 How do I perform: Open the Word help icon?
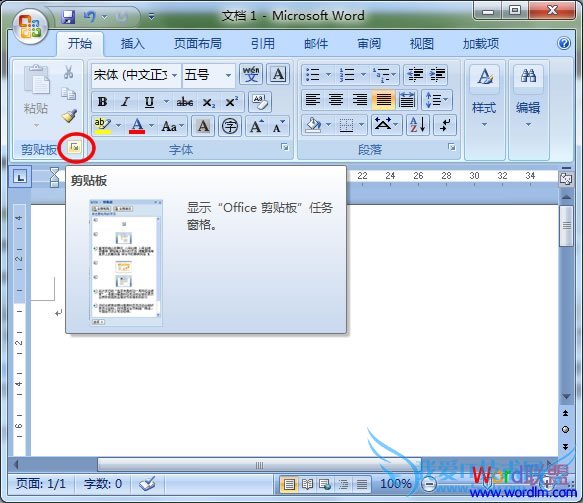pyautogui.click(x=564, y=43)
